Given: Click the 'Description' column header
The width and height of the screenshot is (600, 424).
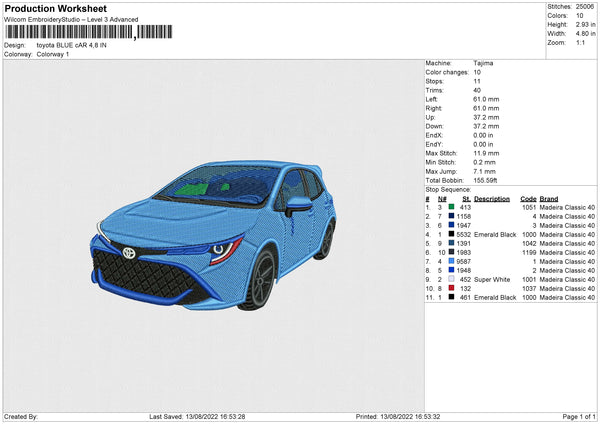Looking at the screenshot, I should [x=492, y=199].
